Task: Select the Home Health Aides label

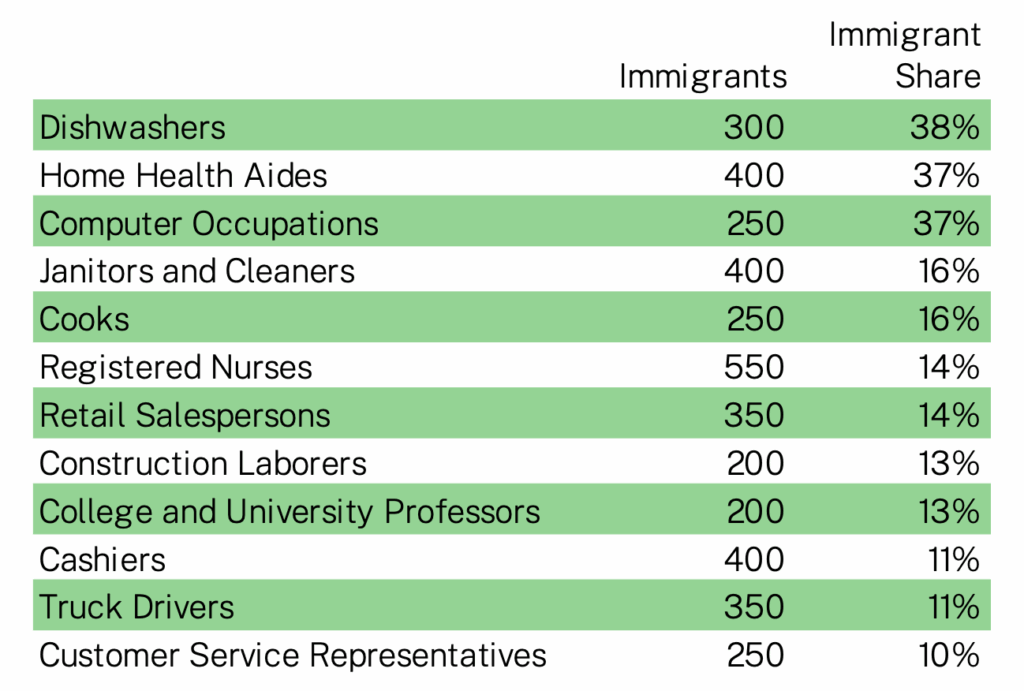Action: click(183, 176)
